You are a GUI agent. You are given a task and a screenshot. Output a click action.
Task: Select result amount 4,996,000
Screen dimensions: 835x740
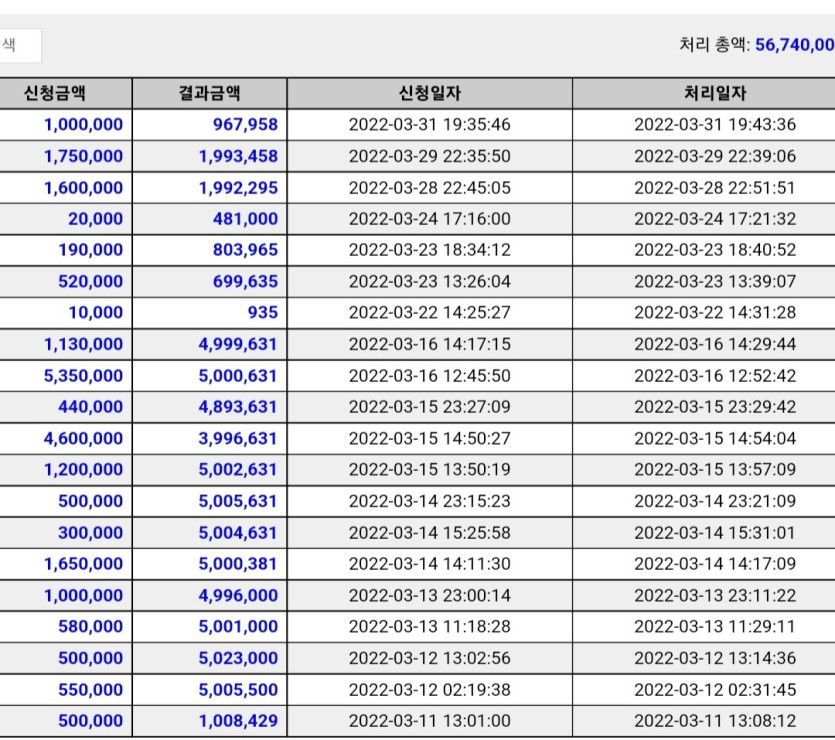point(238,596)
